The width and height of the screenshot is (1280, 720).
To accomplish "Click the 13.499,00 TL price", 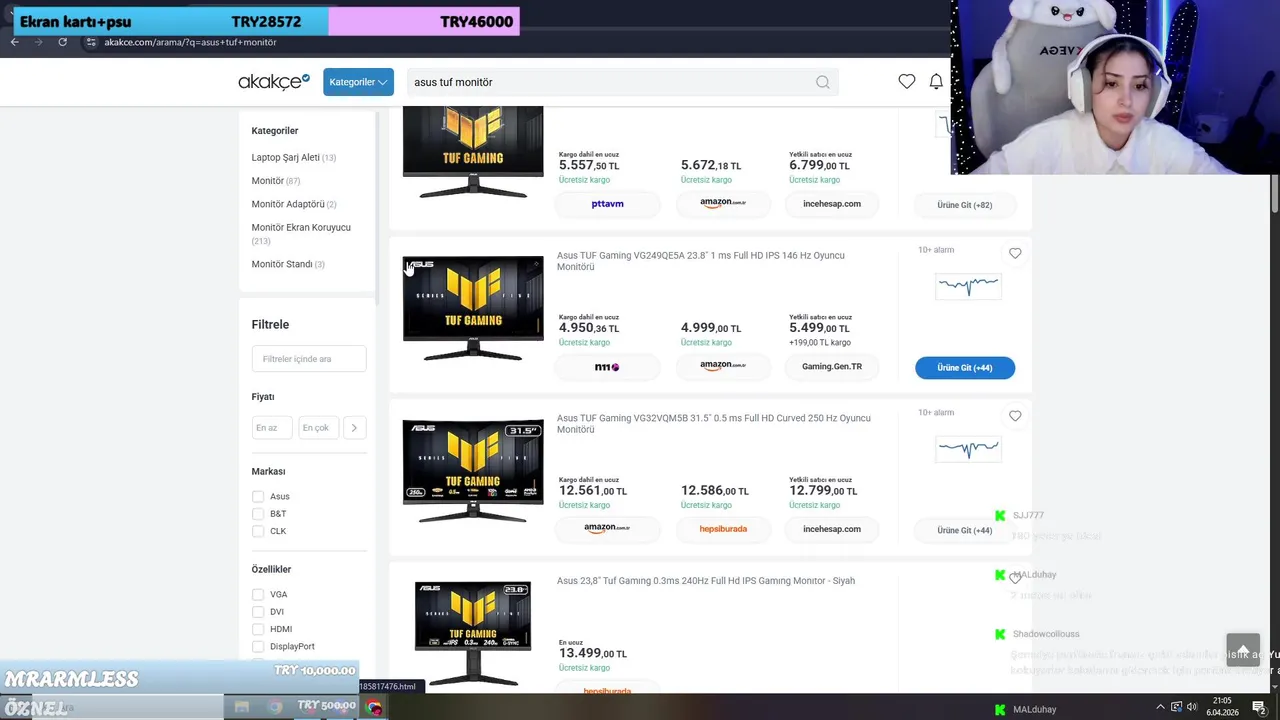I will (x=593, y=653).
